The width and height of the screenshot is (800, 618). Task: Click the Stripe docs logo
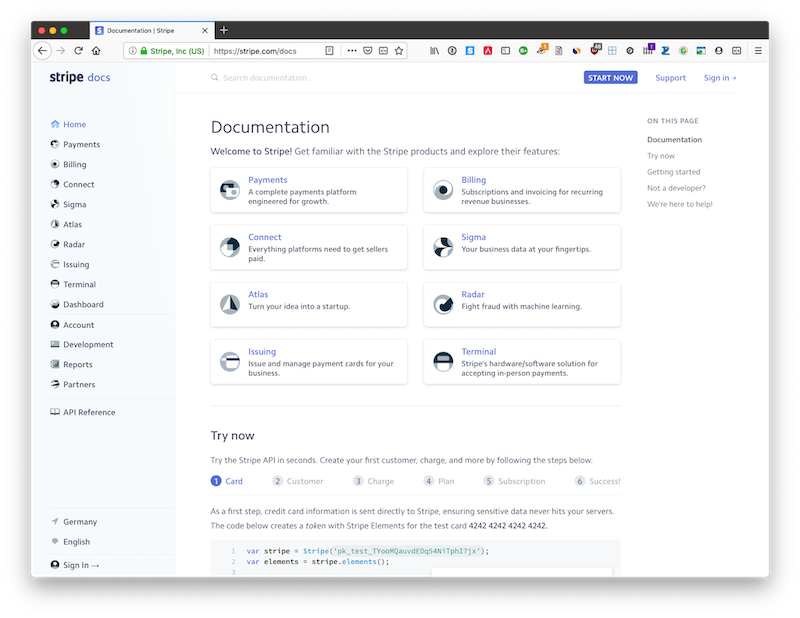(x=80, y=77)
